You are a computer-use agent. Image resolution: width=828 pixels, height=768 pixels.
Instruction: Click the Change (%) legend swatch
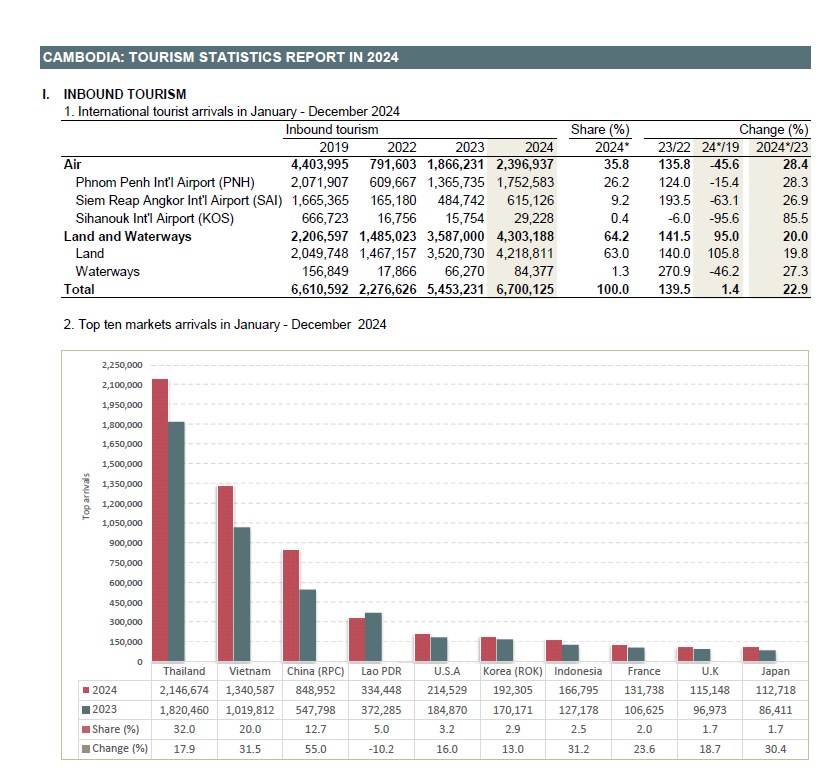tap(84, 749)
